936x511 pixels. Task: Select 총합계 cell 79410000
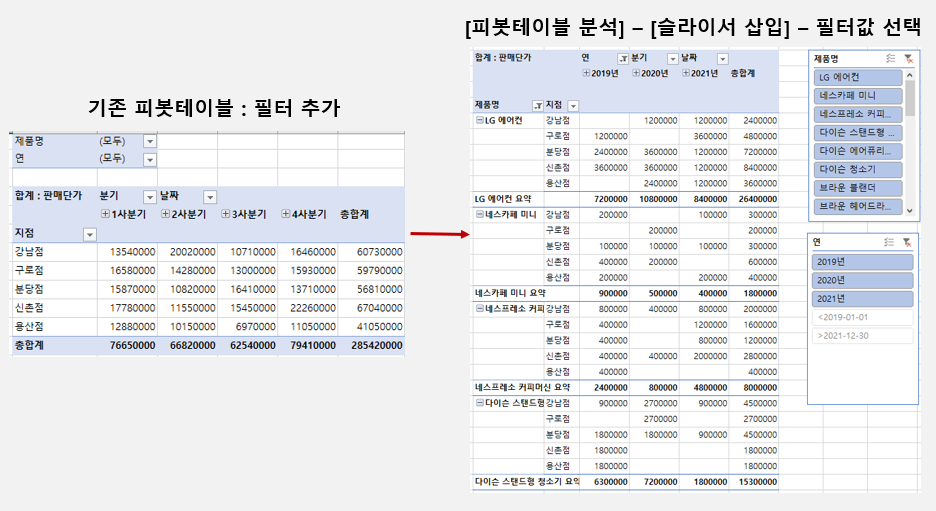[308, 345]
